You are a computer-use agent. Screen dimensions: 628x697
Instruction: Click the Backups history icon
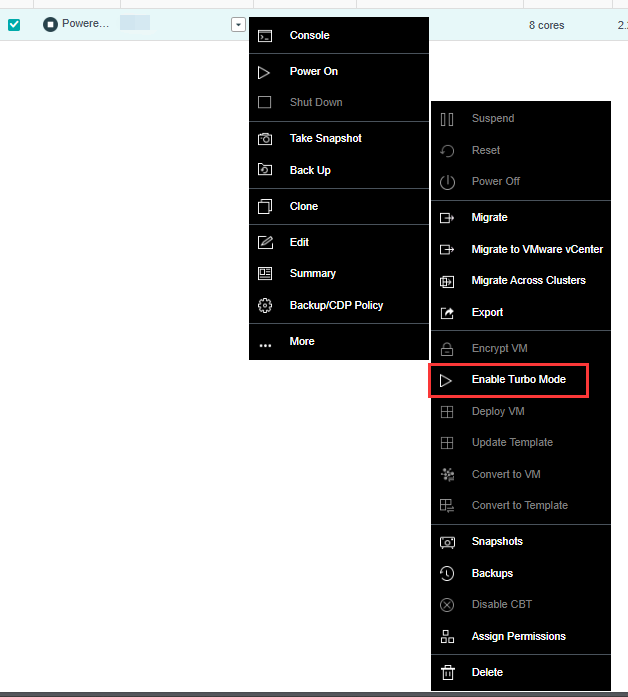pos(447,574)
